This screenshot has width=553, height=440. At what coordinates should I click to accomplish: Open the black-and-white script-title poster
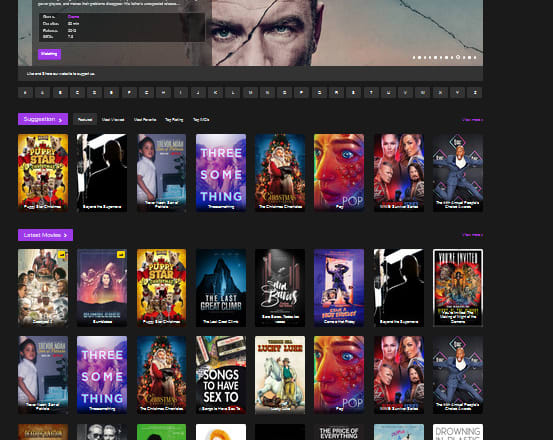click(x=280, y=288)
